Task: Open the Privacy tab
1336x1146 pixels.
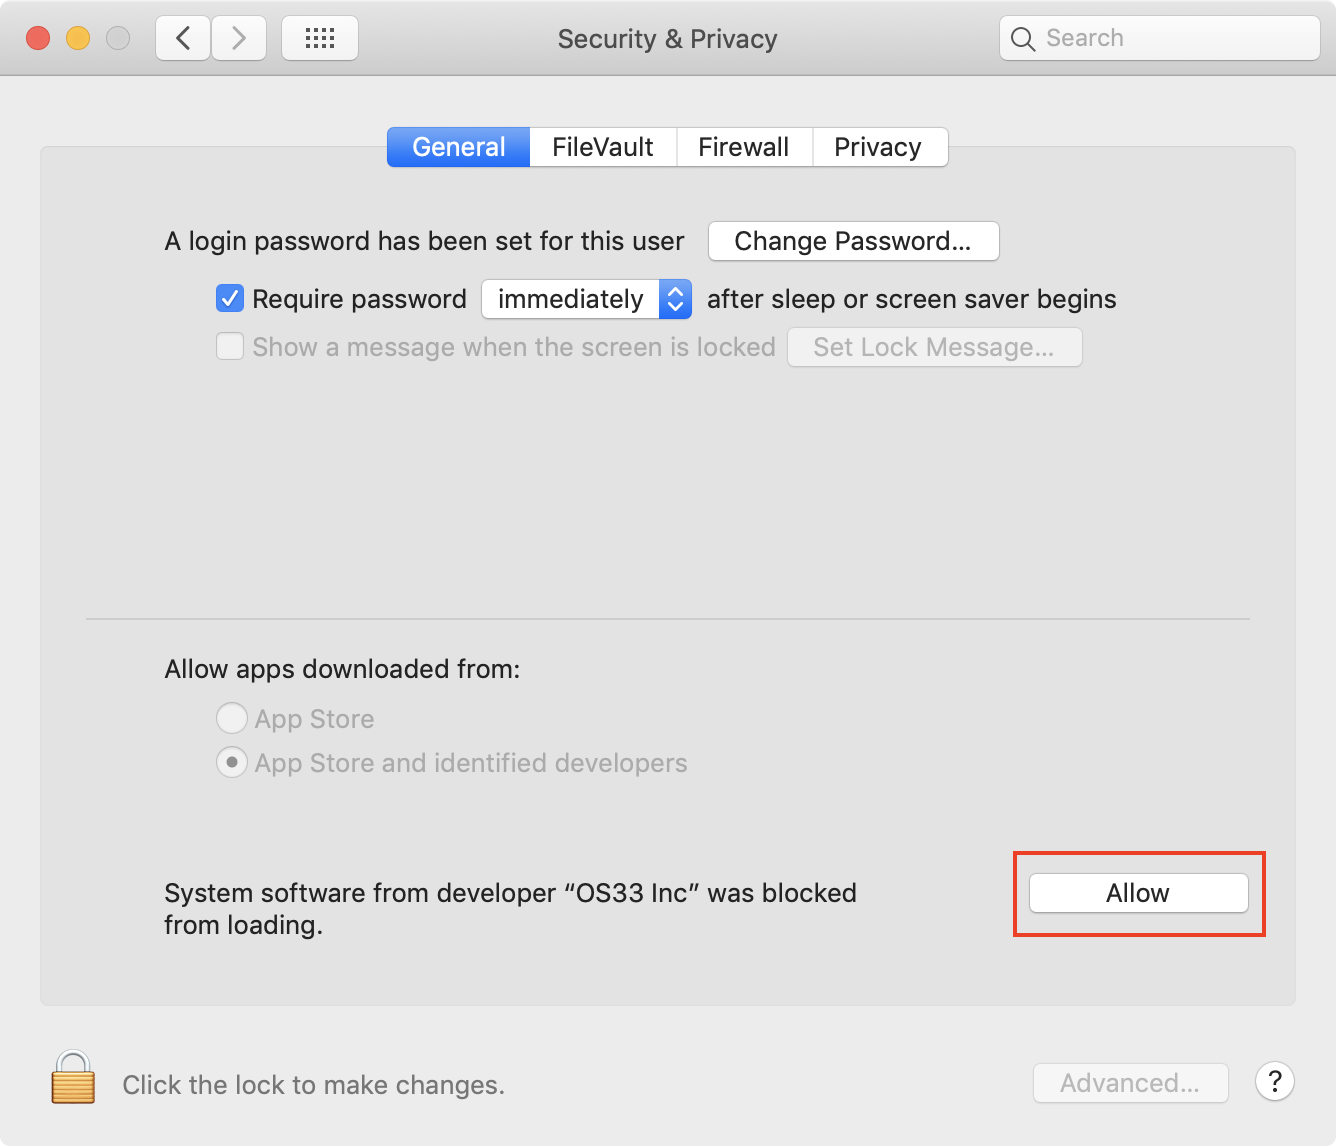Action: [x=879, y=147]
